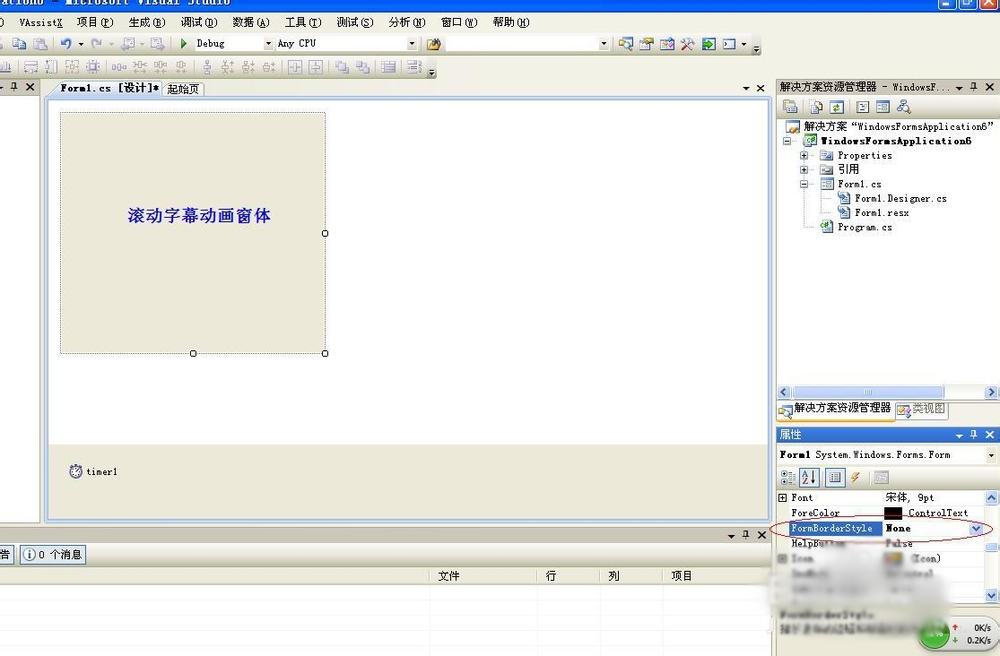Open Toolbox with the hammer and wrench icon
This screenshot has height=656, width=1000.
687,44
